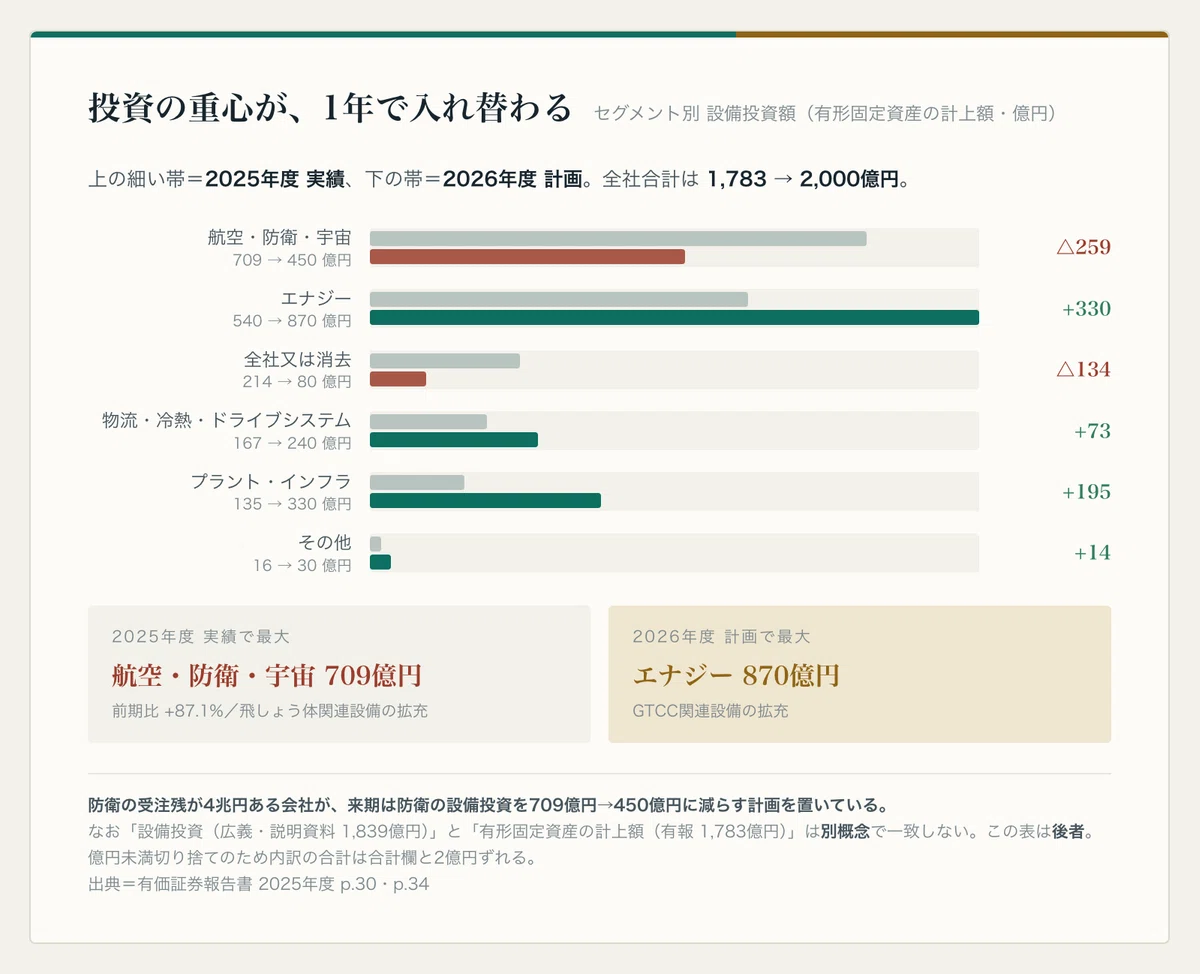
Task: Click the △259 change value
Action: (1083, 247)
